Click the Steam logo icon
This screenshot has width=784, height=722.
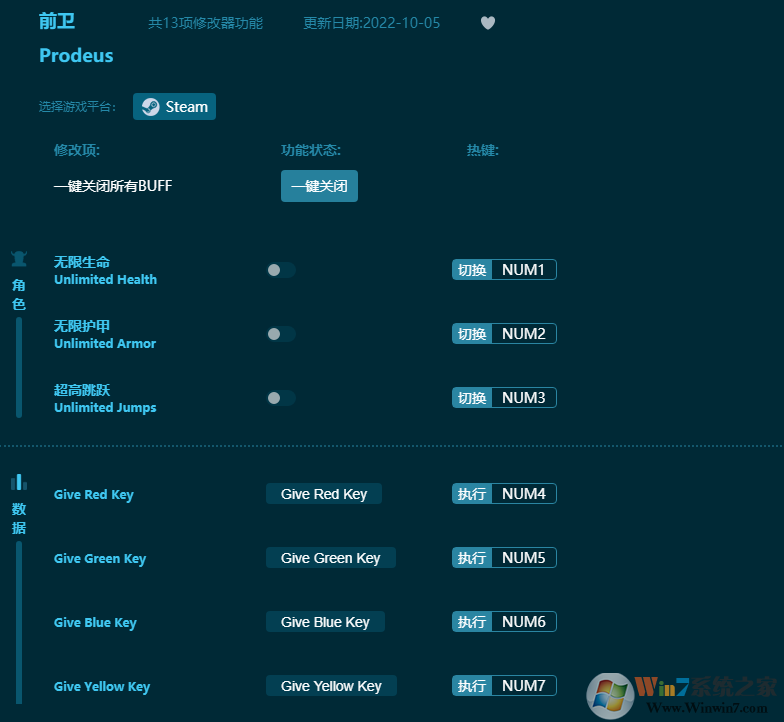coord(150,106)
